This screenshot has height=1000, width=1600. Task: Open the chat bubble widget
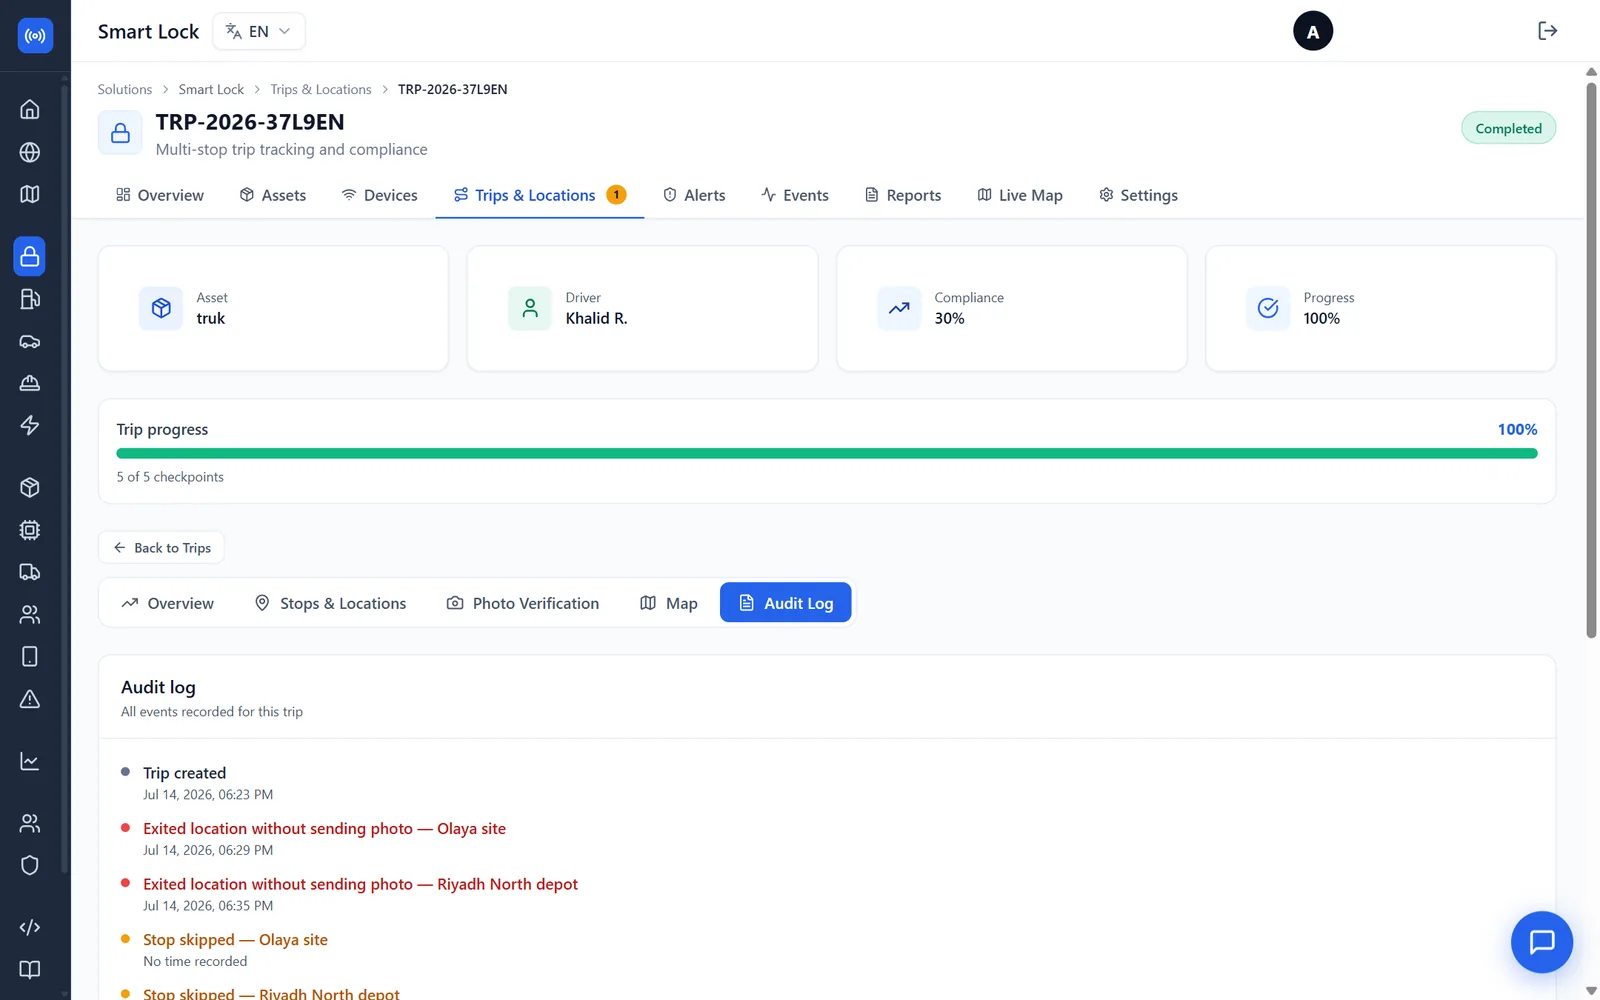pos(1541,942)
